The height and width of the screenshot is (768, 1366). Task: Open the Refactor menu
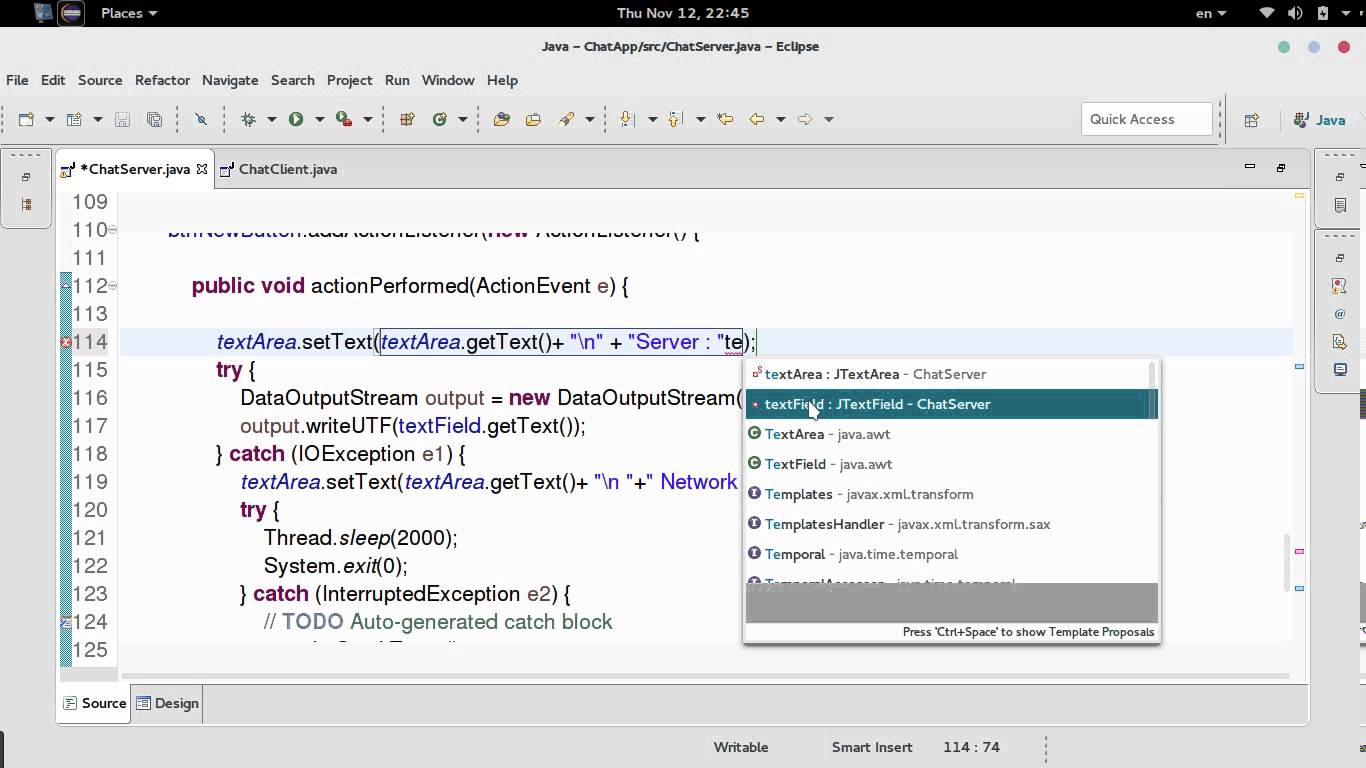click(x=162, y=80)
